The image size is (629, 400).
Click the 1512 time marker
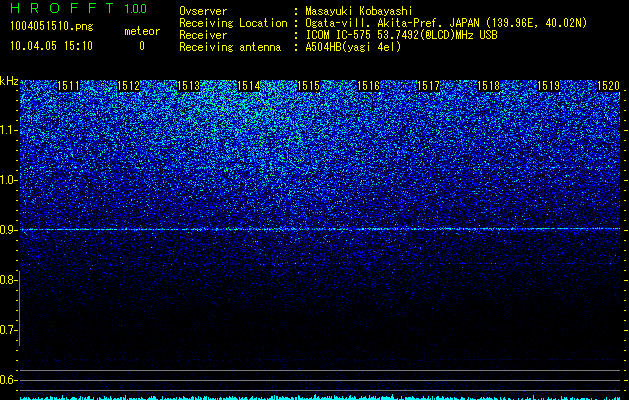point(128,86)
